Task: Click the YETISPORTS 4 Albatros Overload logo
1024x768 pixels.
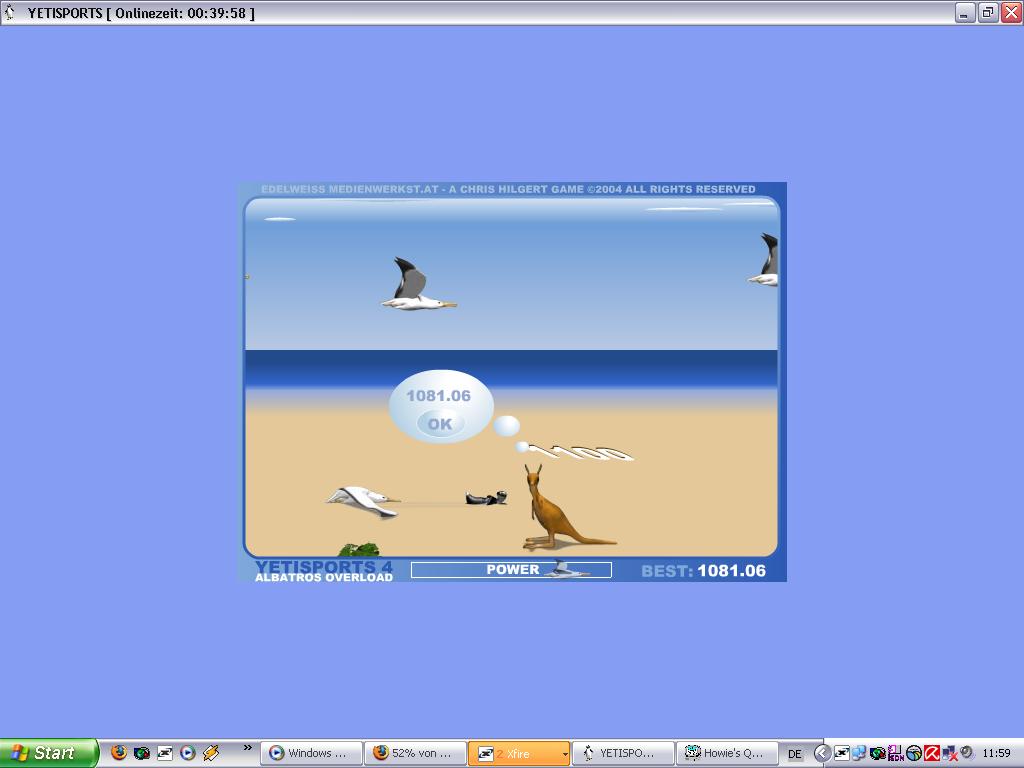Action: 324,571
